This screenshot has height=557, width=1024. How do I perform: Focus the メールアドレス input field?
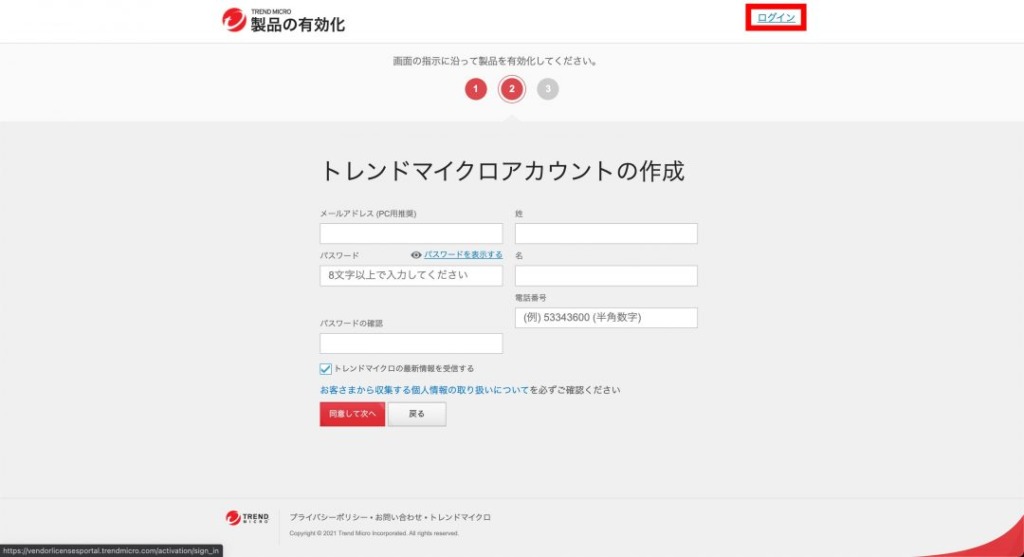[411, 234]
